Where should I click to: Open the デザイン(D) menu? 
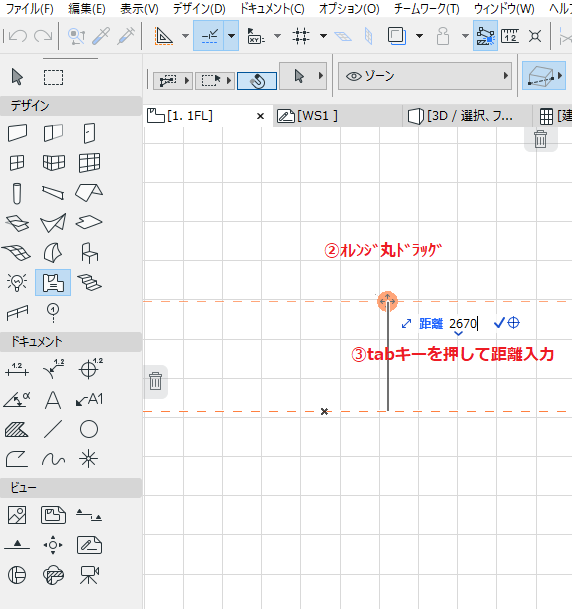click(199, 9)
